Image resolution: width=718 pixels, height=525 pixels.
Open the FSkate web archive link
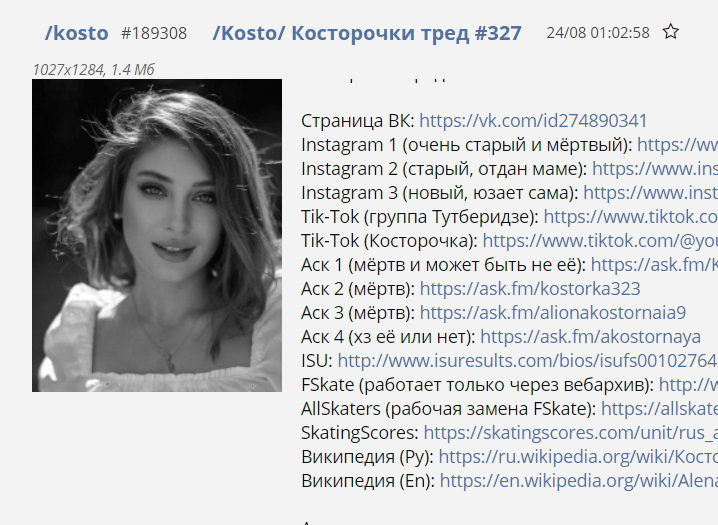[x=688, y=384]
